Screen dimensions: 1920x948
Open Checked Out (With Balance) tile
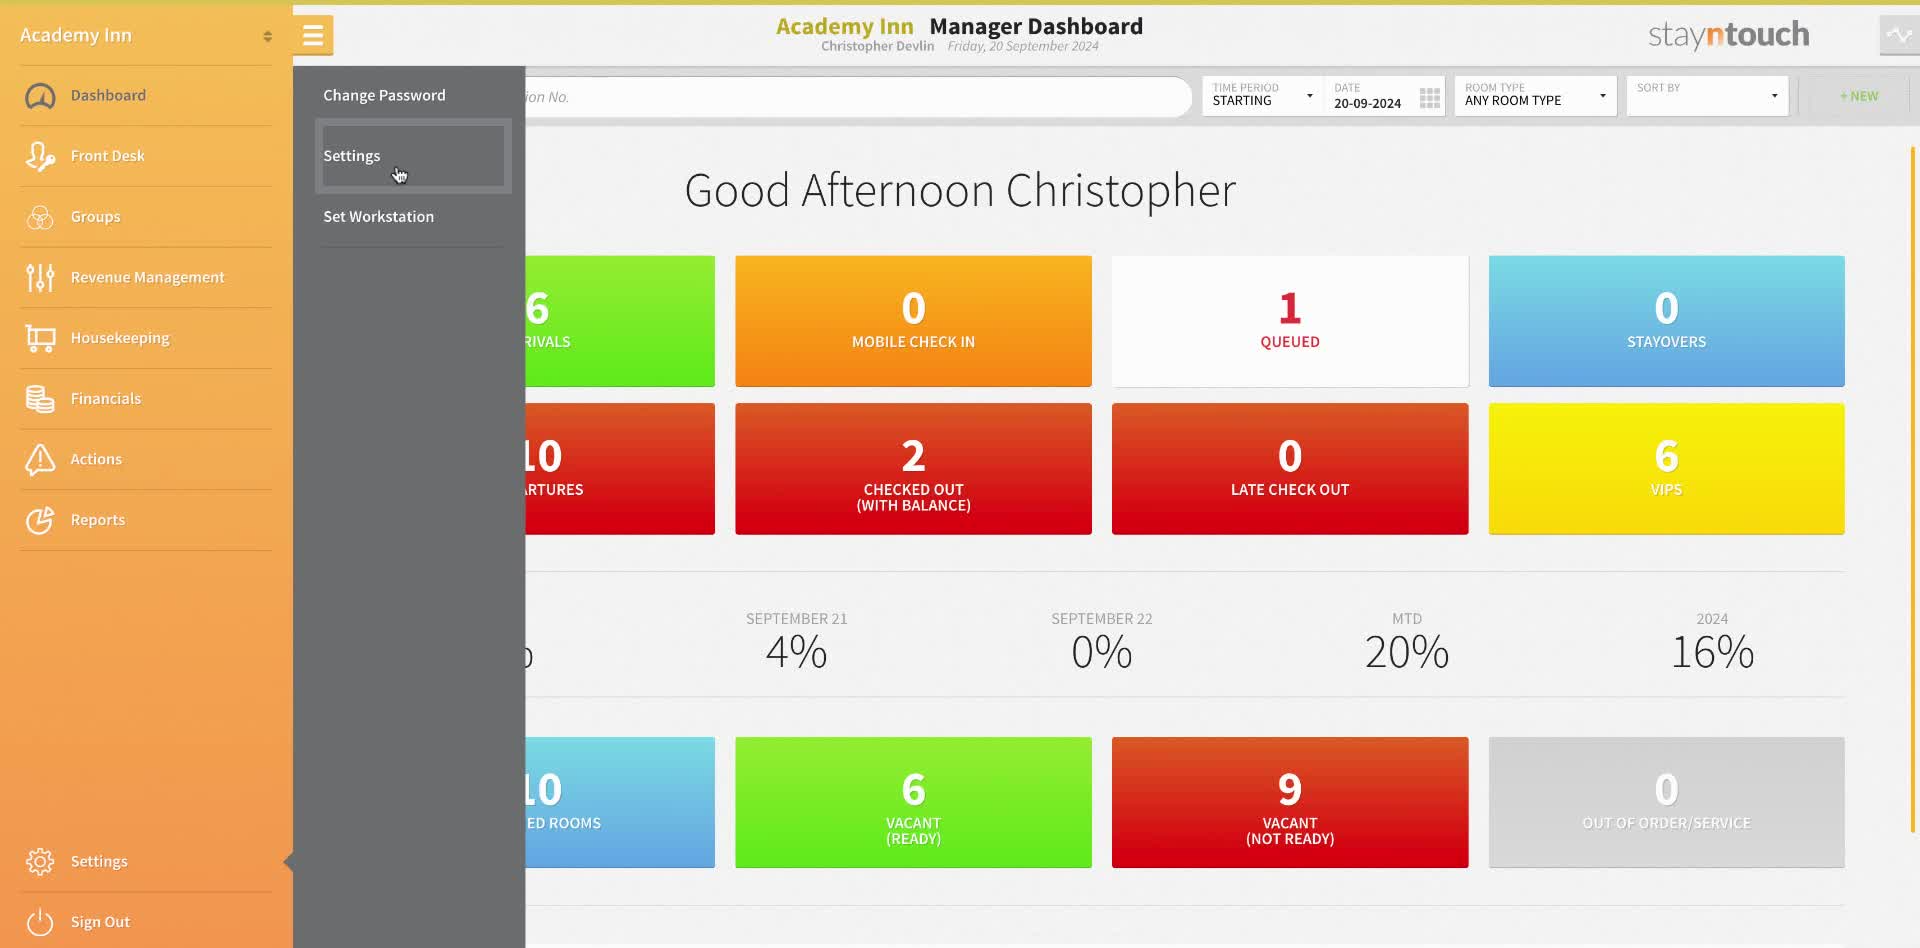pos(913,469)
